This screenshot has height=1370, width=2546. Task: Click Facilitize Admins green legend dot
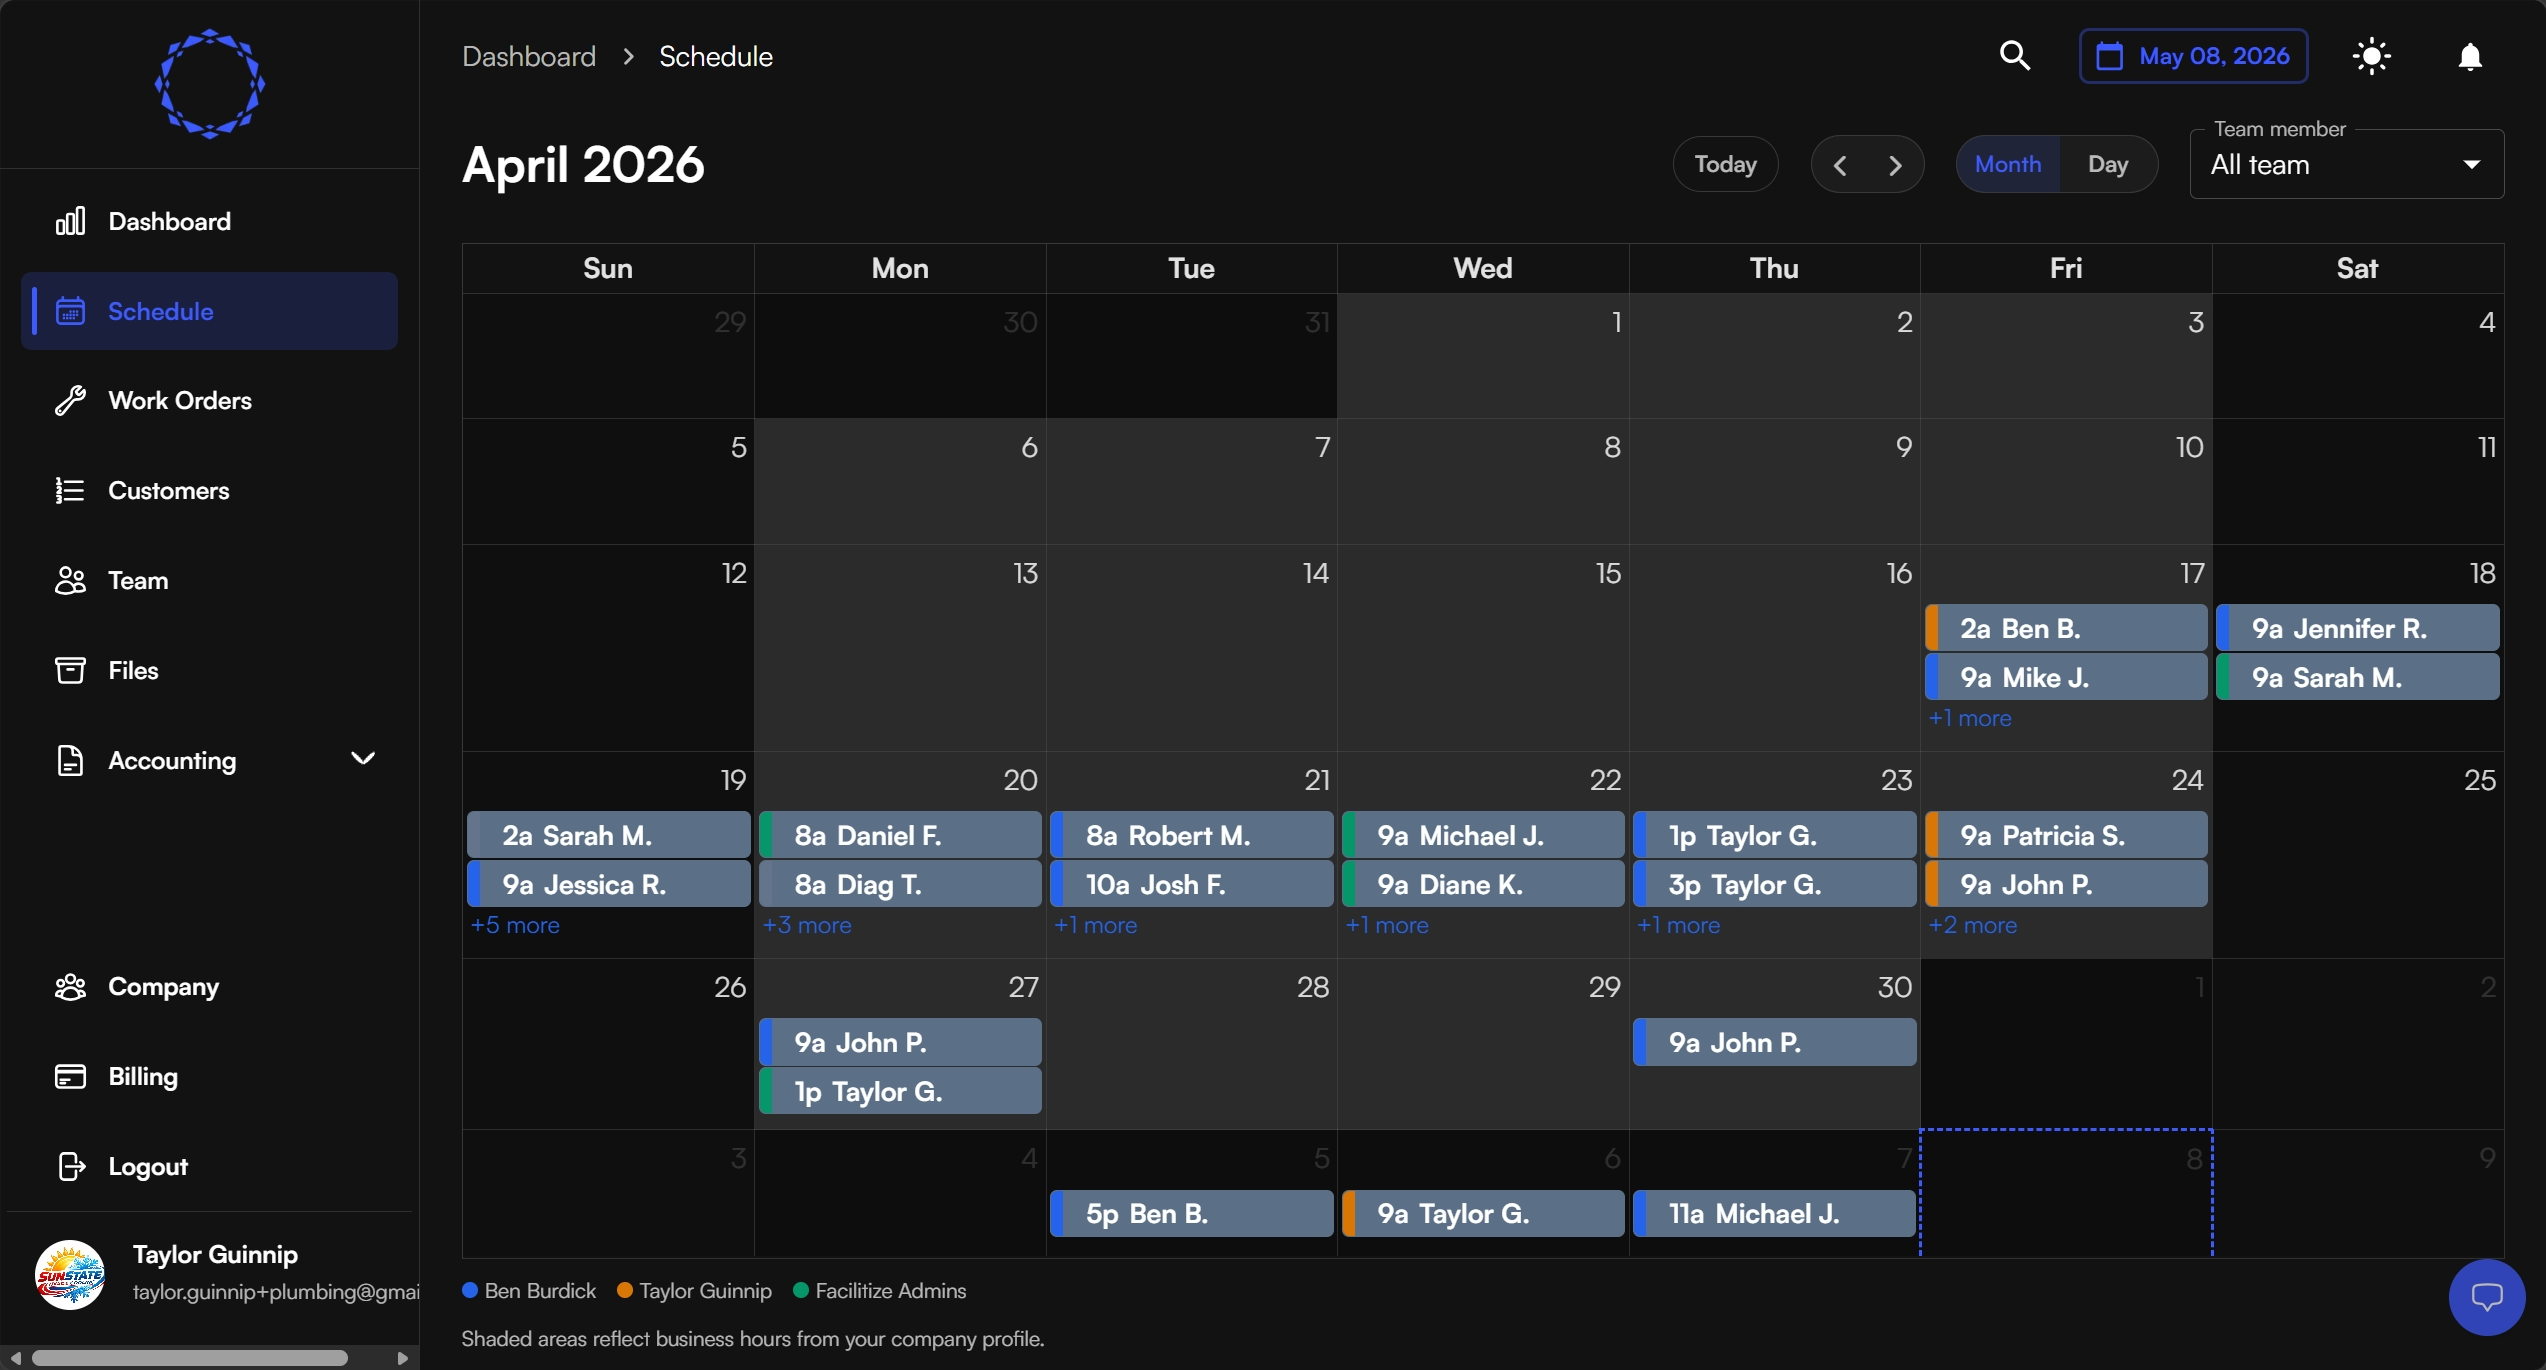(801, 1290)
